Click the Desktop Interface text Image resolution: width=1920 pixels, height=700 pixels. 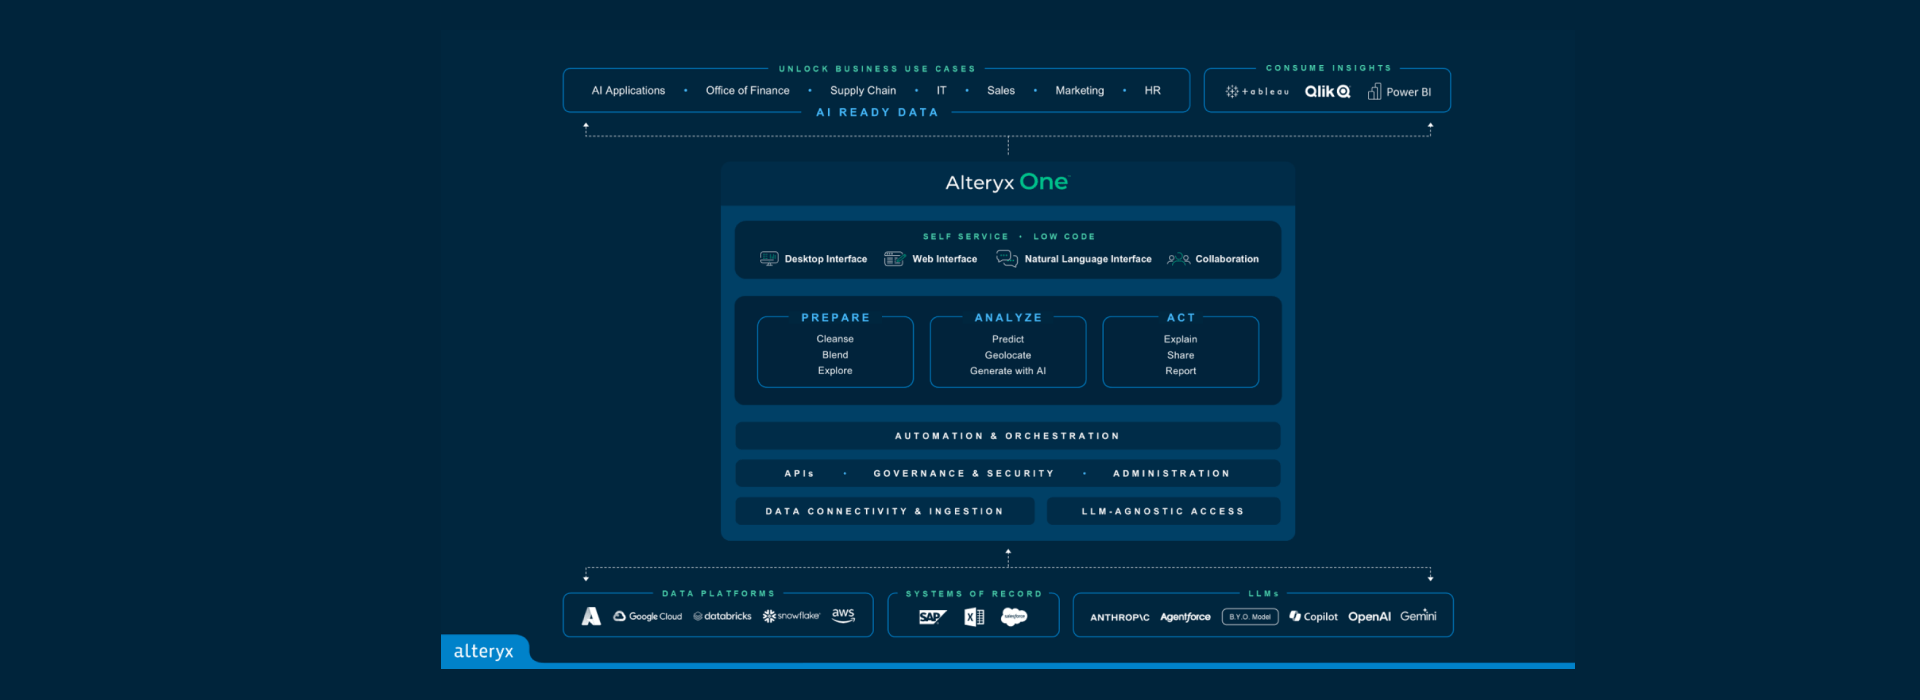[826, 259]
